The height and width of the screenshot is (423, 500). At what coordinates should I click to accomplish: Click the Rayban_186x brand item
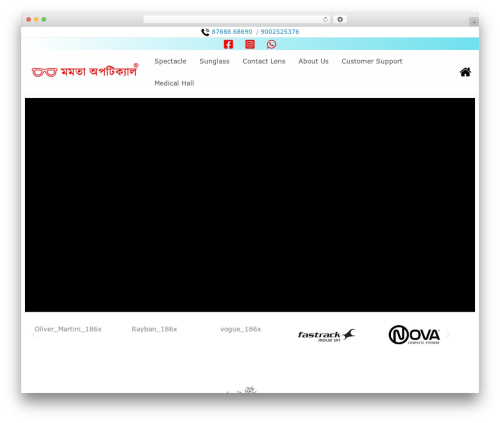pos(154,329)
